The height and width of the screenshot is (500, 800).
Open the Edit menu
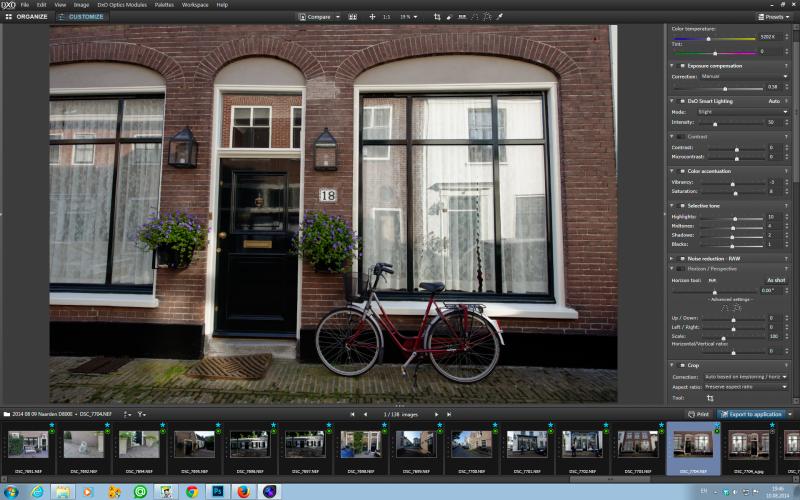tap(41, 5)
